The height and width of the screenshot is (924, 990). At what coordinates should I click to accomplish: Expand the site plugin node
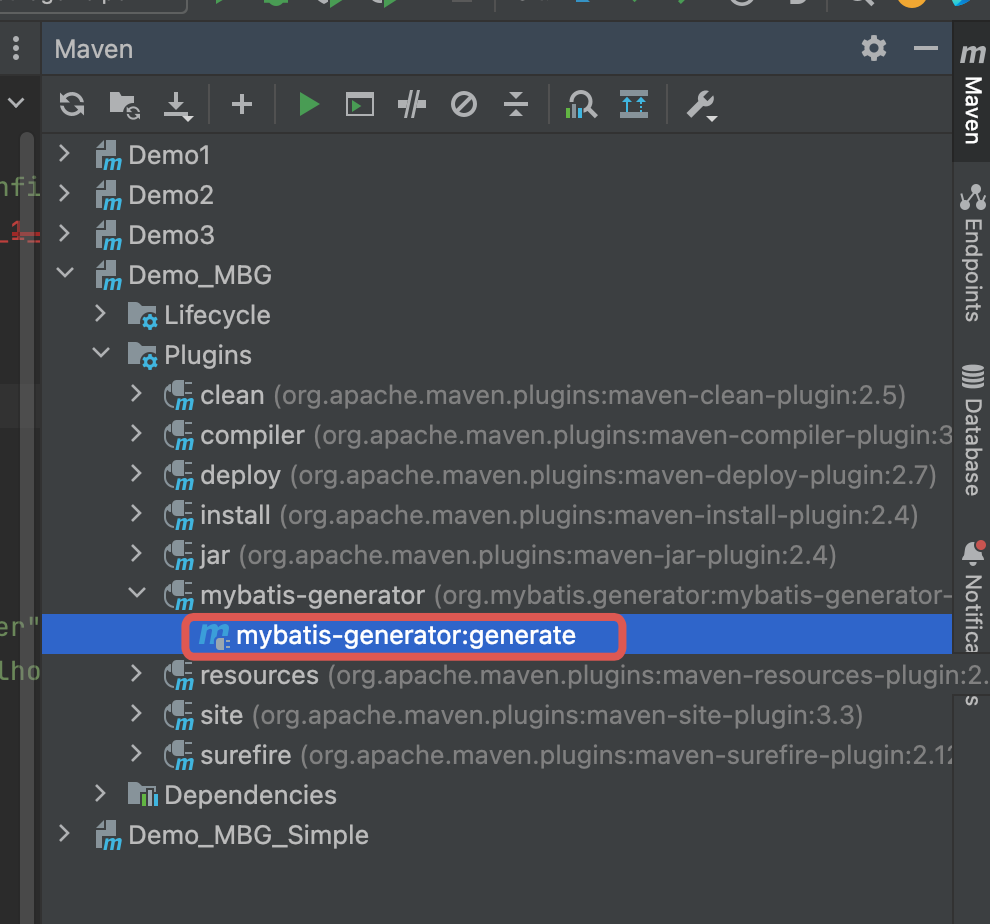click(136, 713)
